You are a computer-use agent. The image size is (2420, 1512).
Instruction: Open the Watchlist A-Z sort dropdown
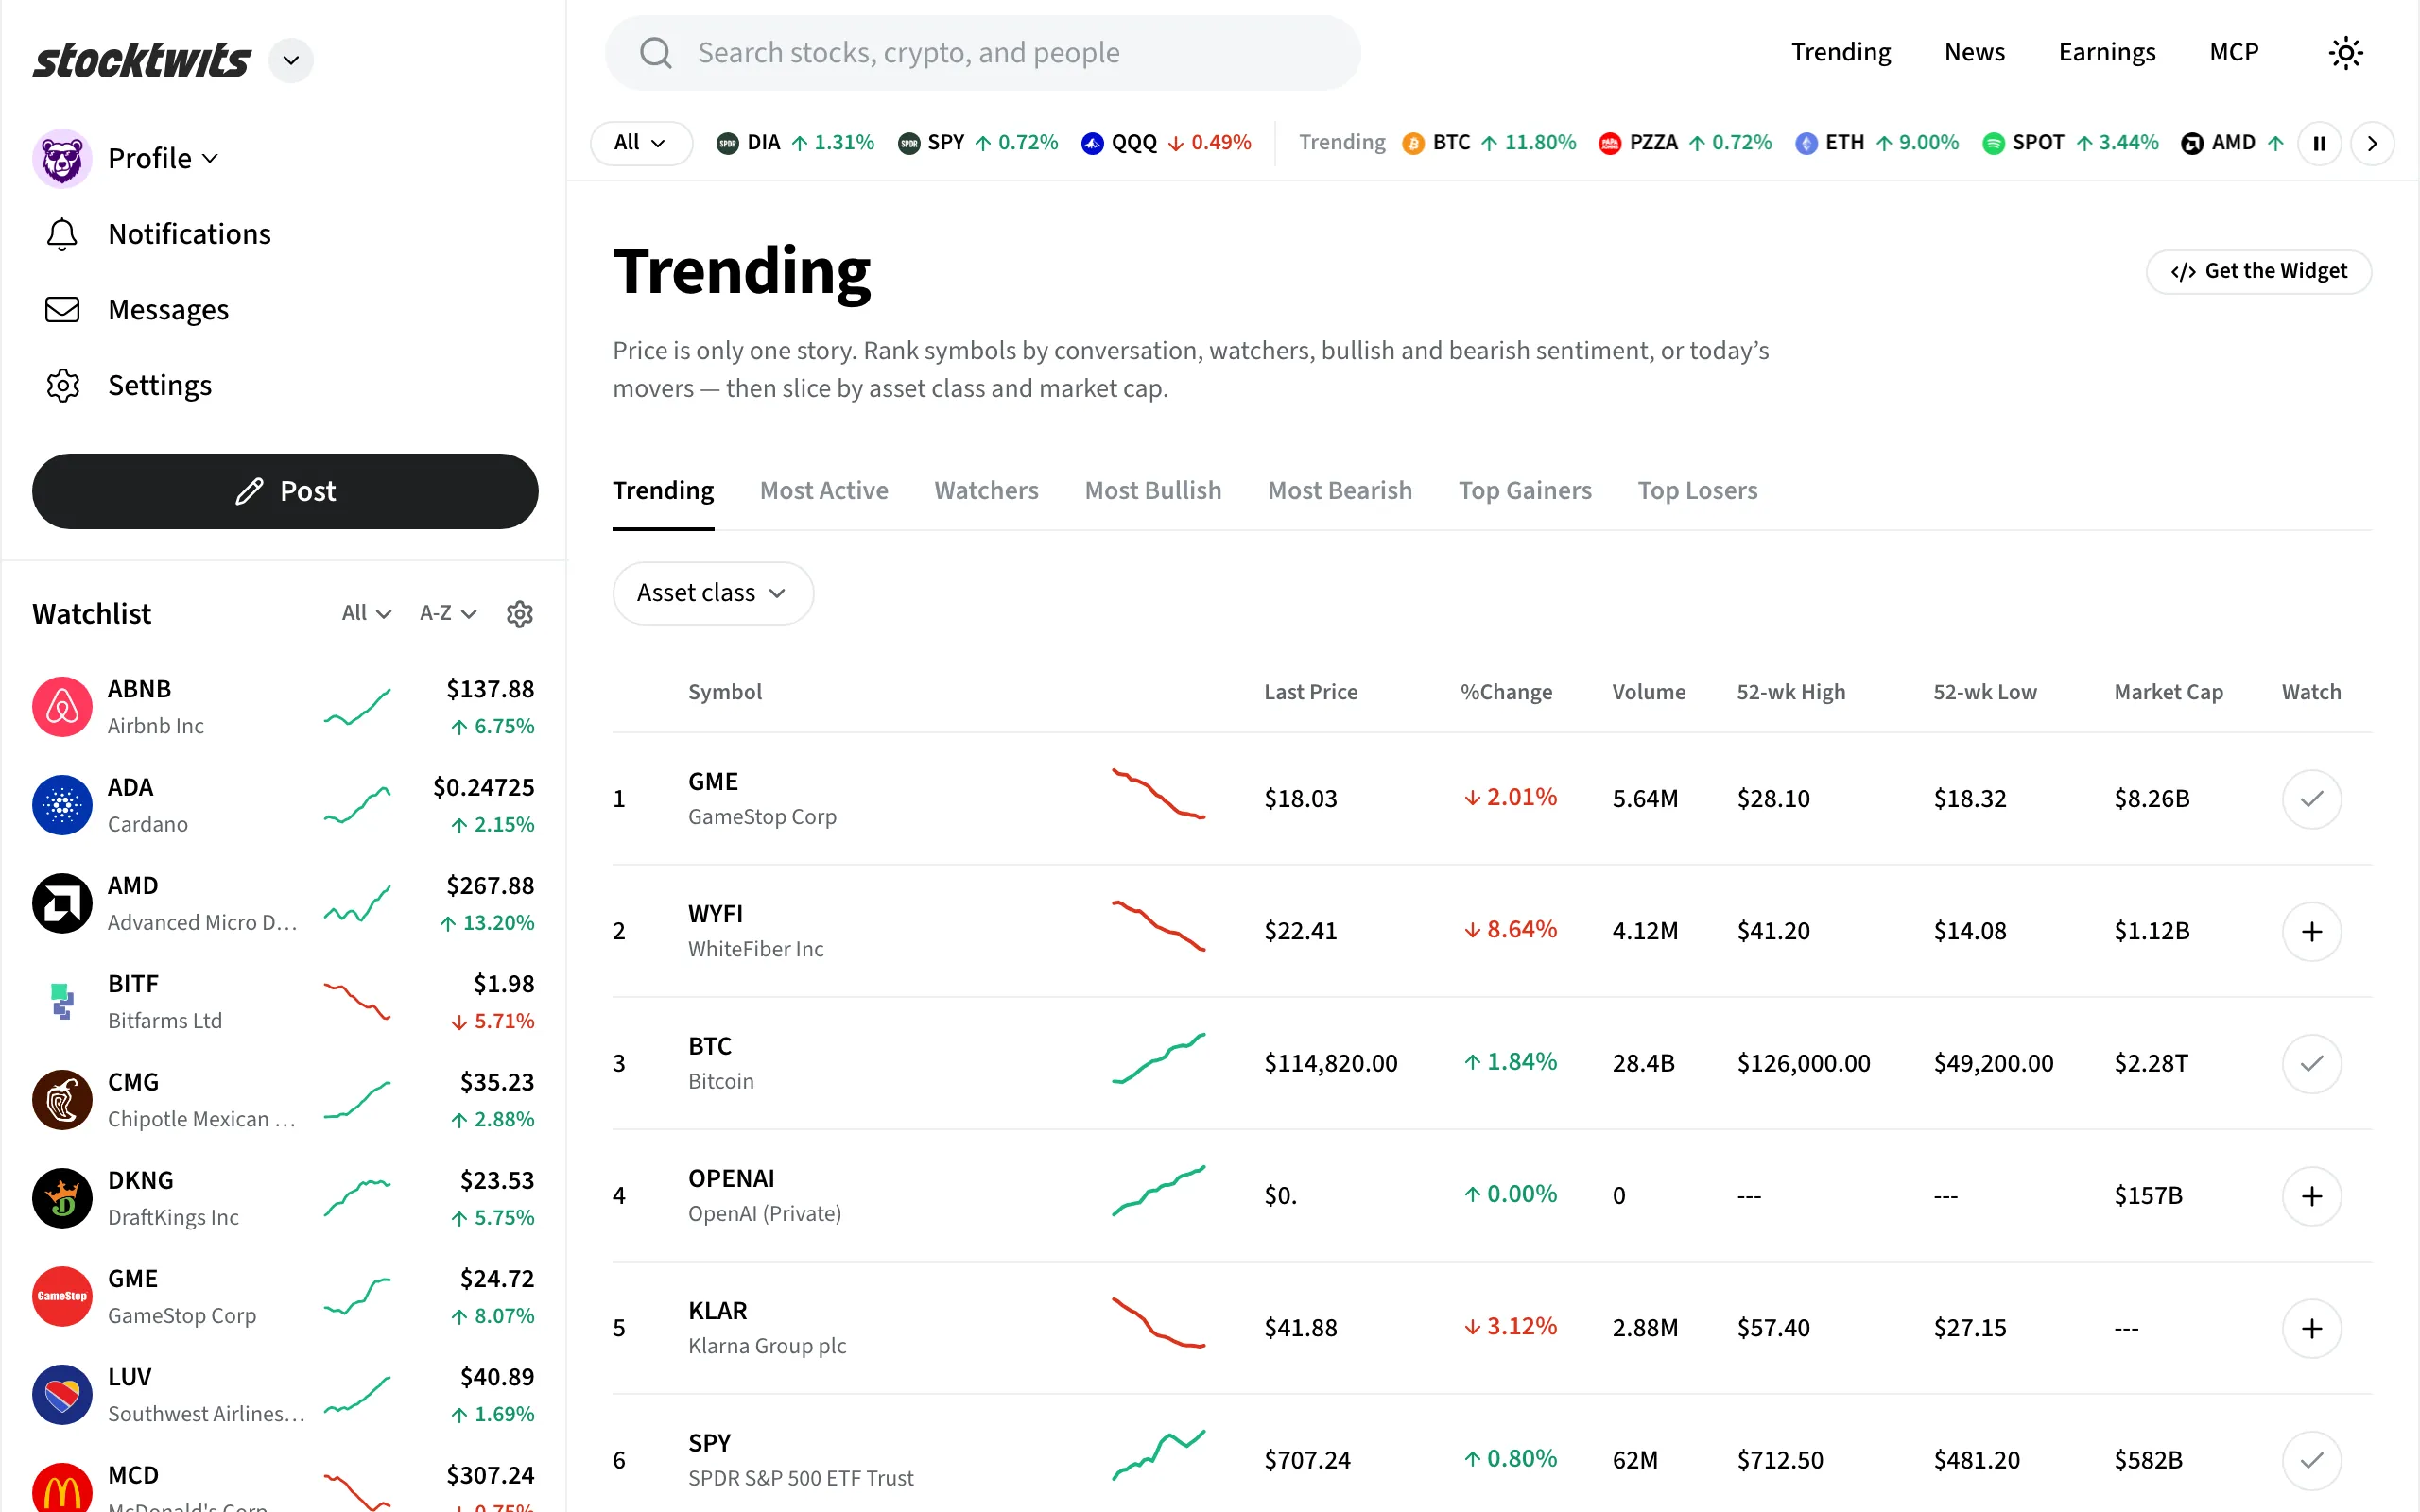[x=447, y=613]
